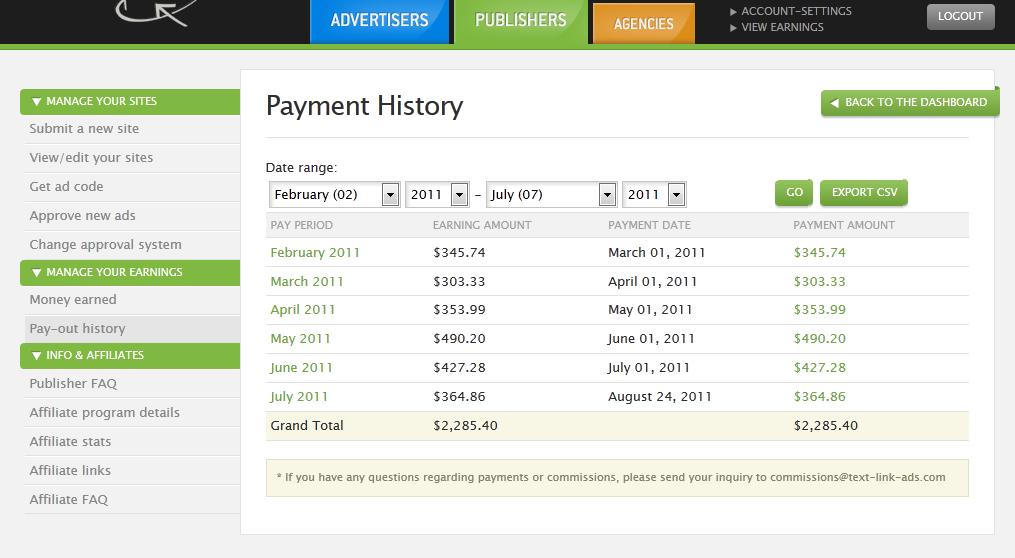Open the February 2011 pay period

tap(315, 253)
